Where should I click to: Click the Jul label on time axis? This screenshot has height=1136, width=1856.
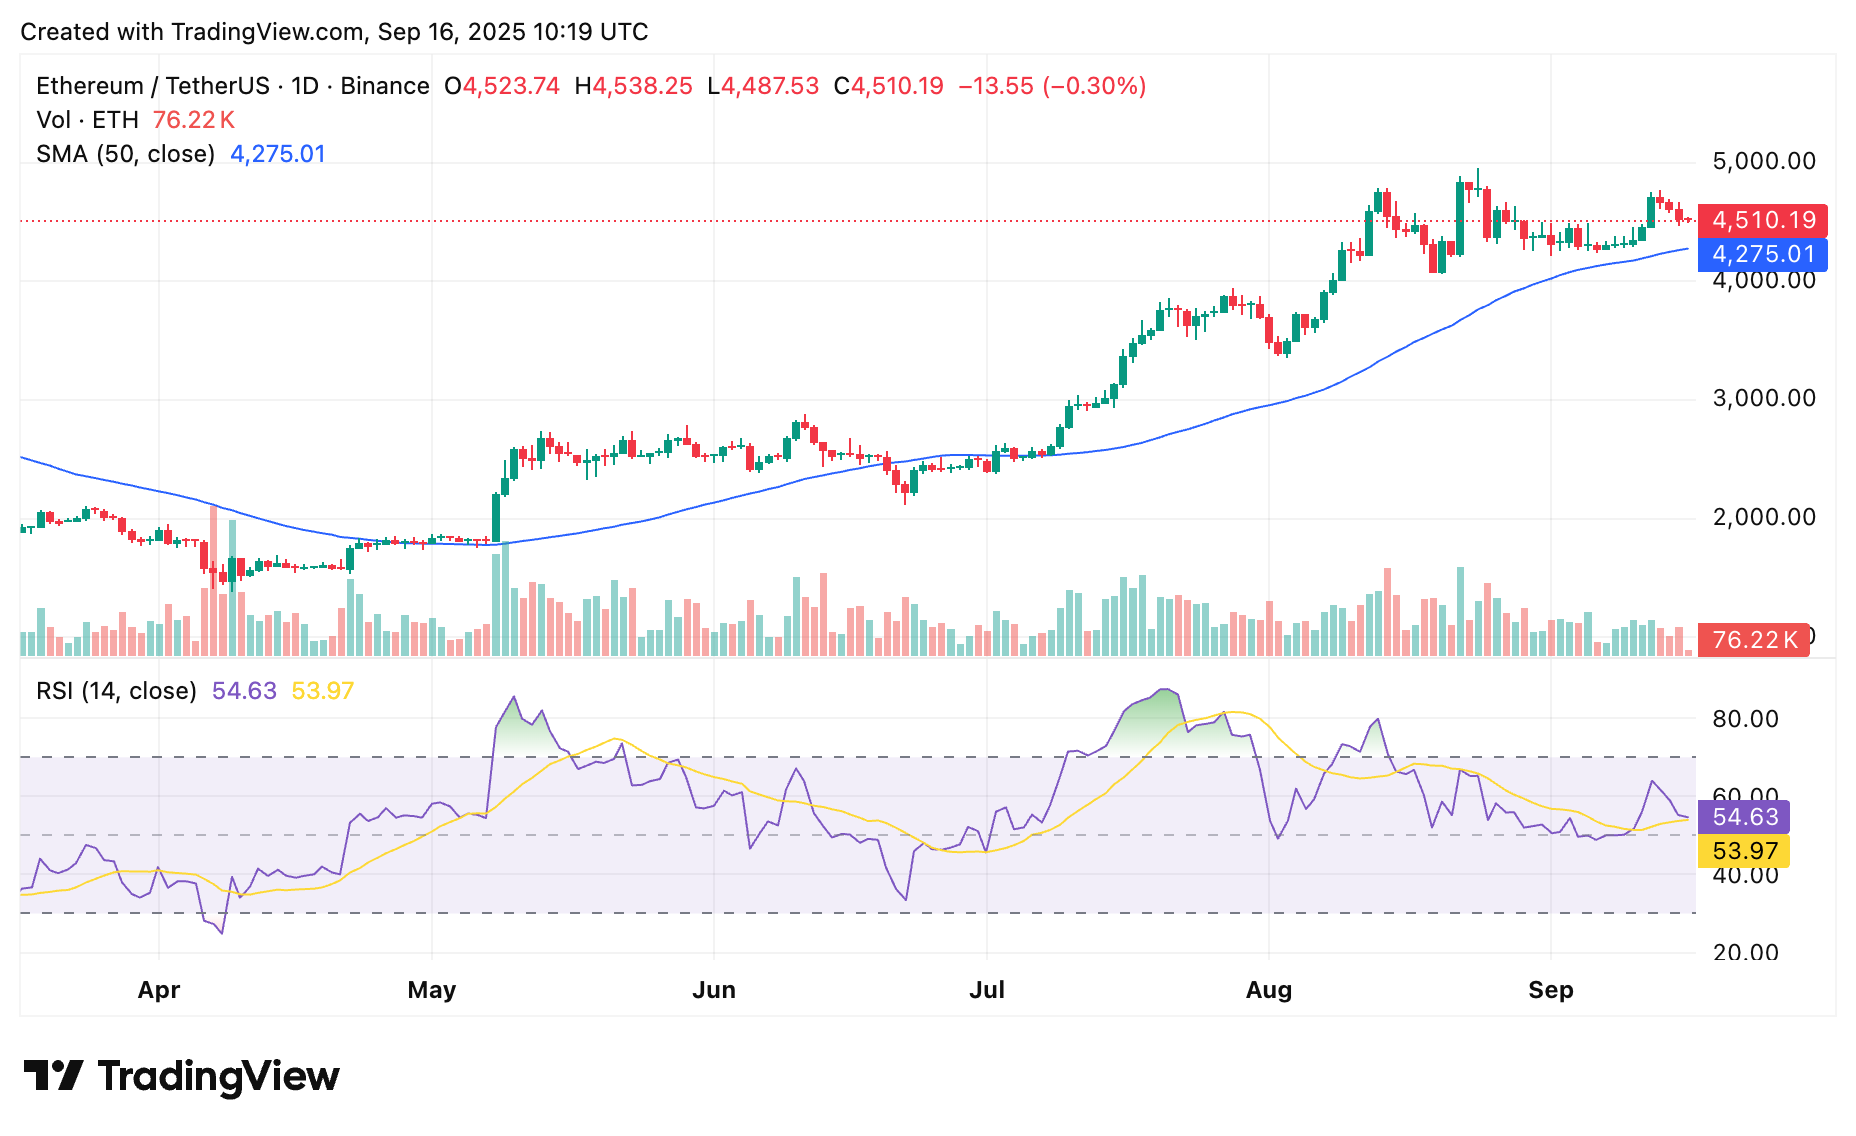[988, 989]
